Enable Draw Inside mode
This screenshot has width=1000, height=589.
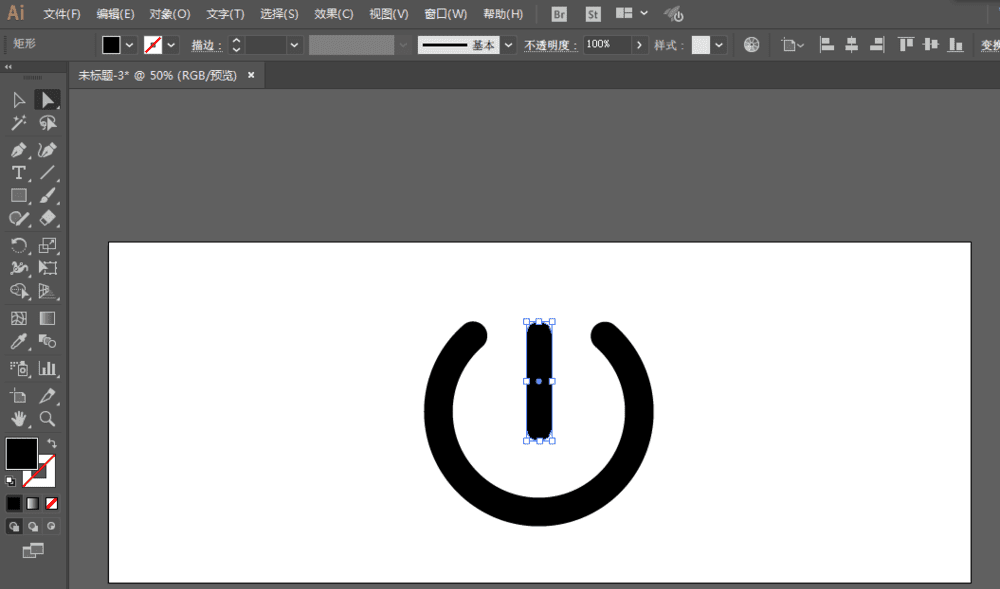pyautogui.click(x=52, y=527)
